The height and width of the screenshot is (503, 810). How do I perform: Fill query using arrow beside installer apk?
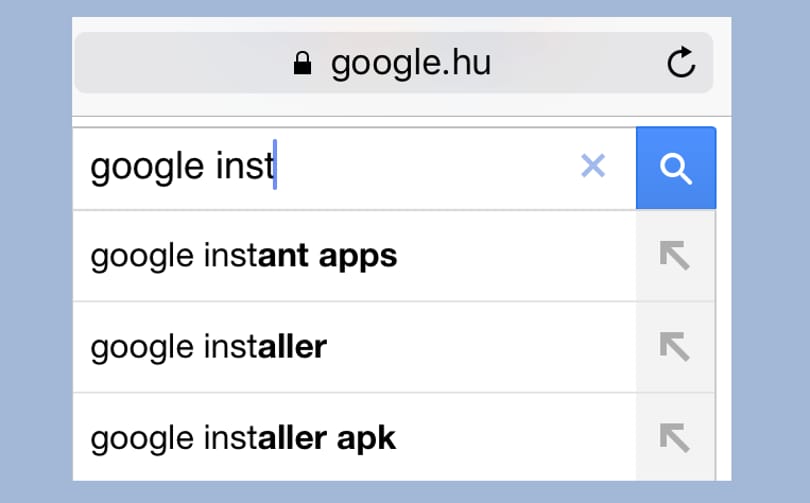675,437
